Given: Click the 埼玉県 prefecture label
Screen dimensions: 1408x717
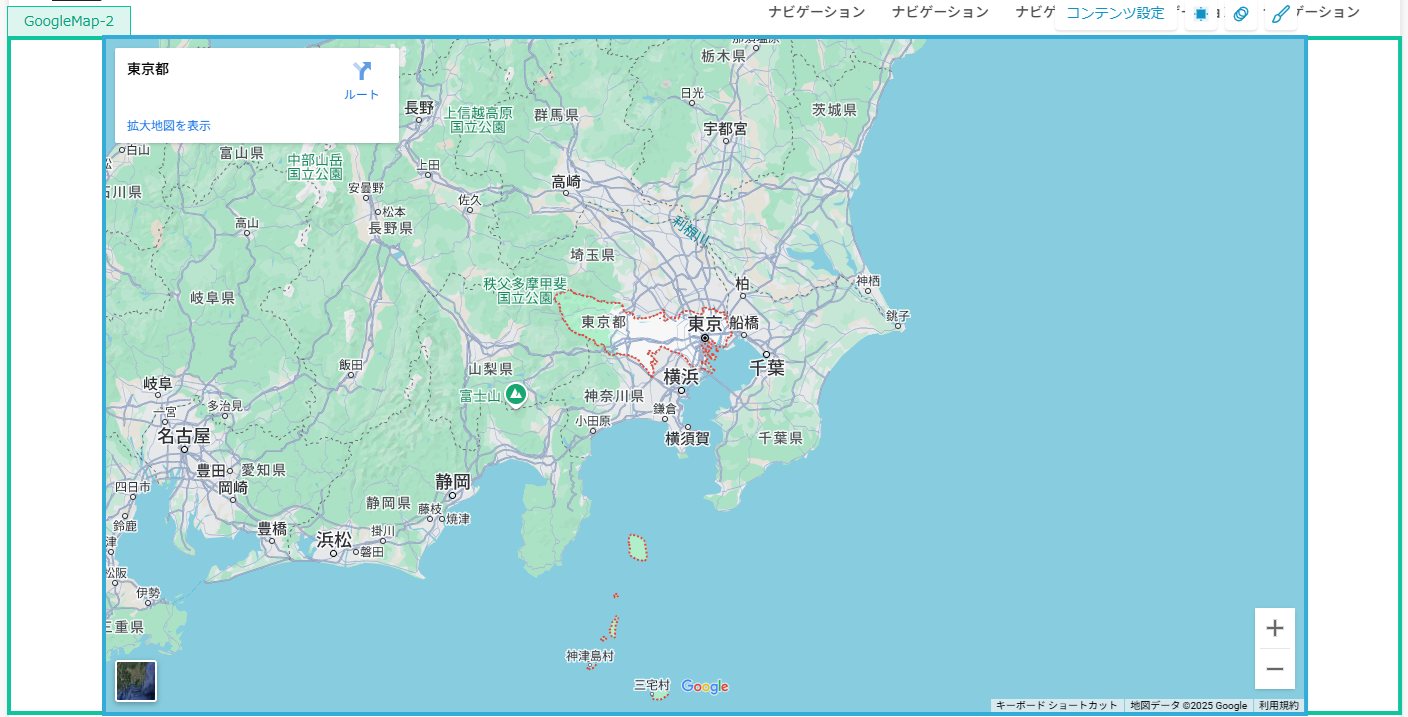Looking at the screenshot, I should click(x=592, y=256).
